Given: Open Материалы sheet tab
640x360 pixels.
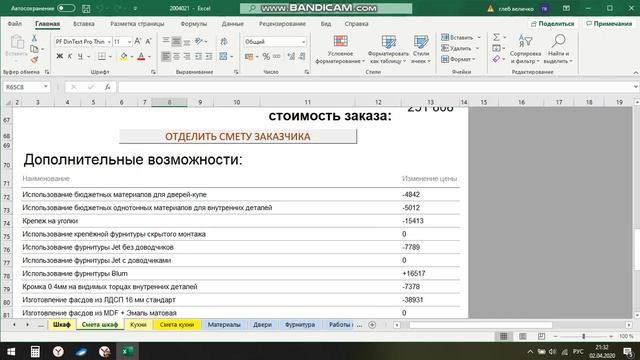Looking at the screenshot, I should point(224,324).
